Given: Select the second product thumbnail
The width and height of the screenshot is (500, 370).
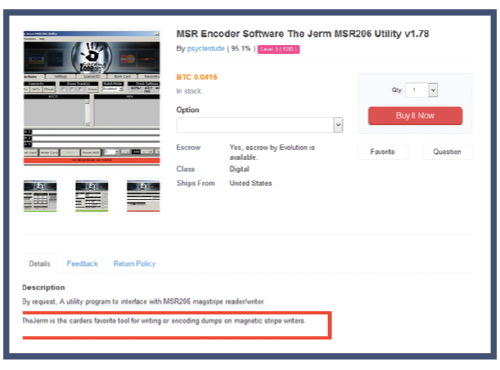Looking at the screenshot, I should pos(92,196).
